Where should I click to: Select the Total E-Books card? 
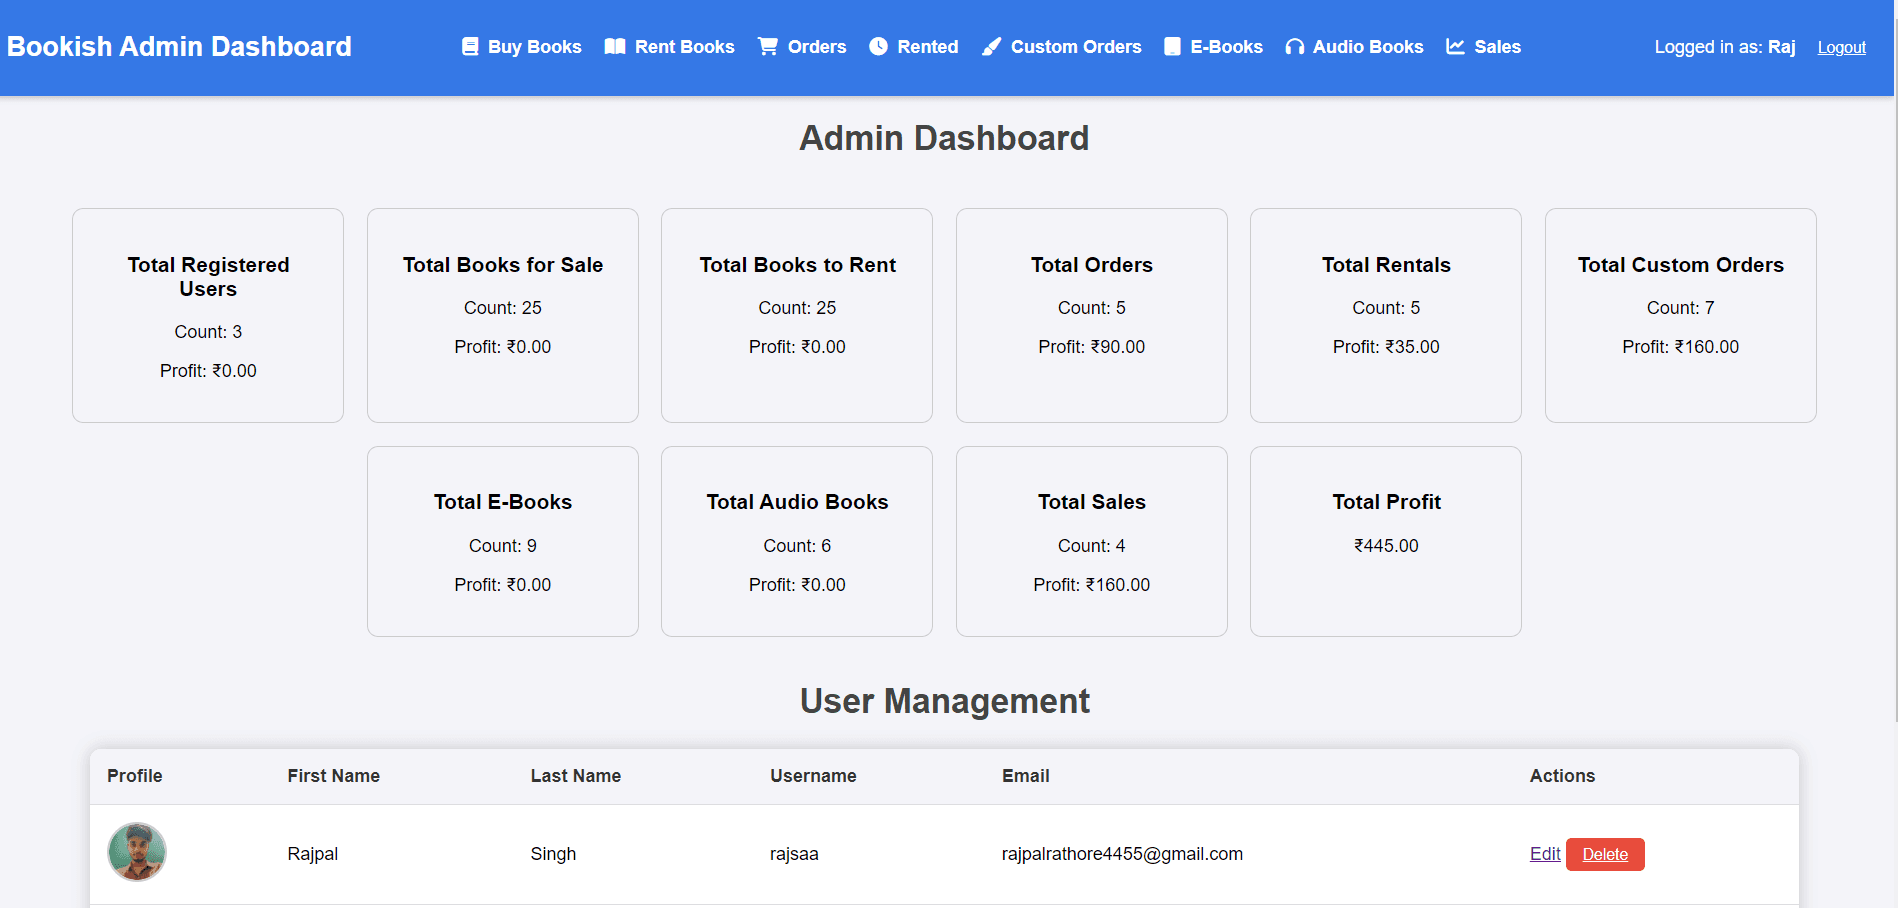(503, 541)
